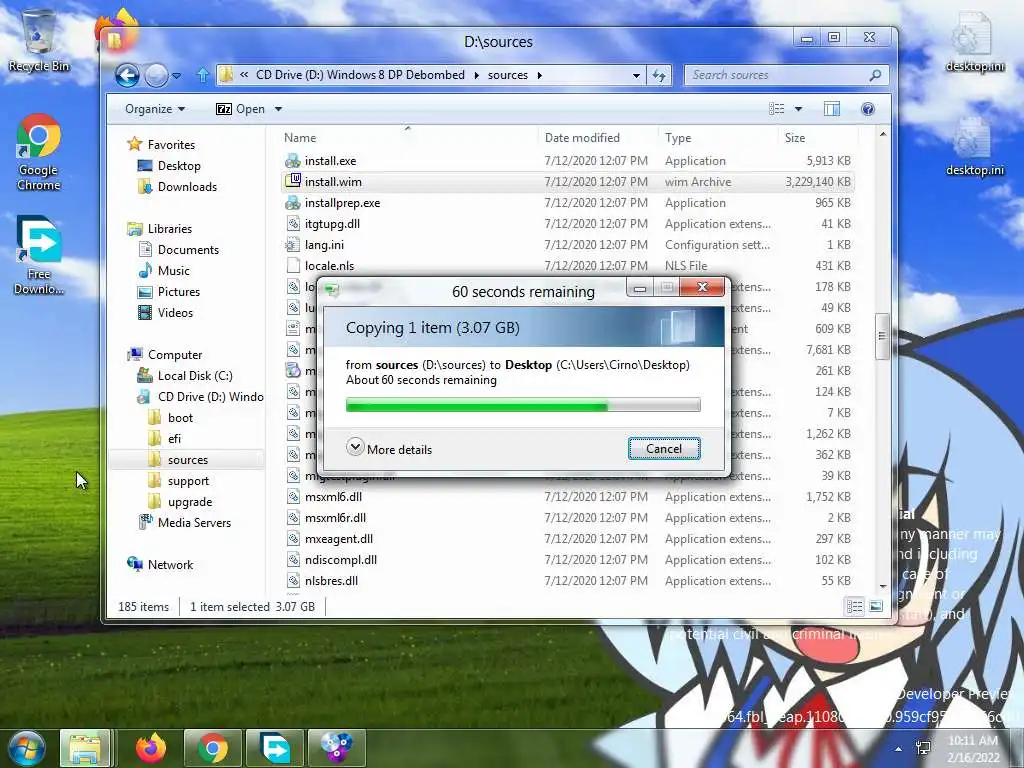Open the Windows Start orb

coord(25,748)
